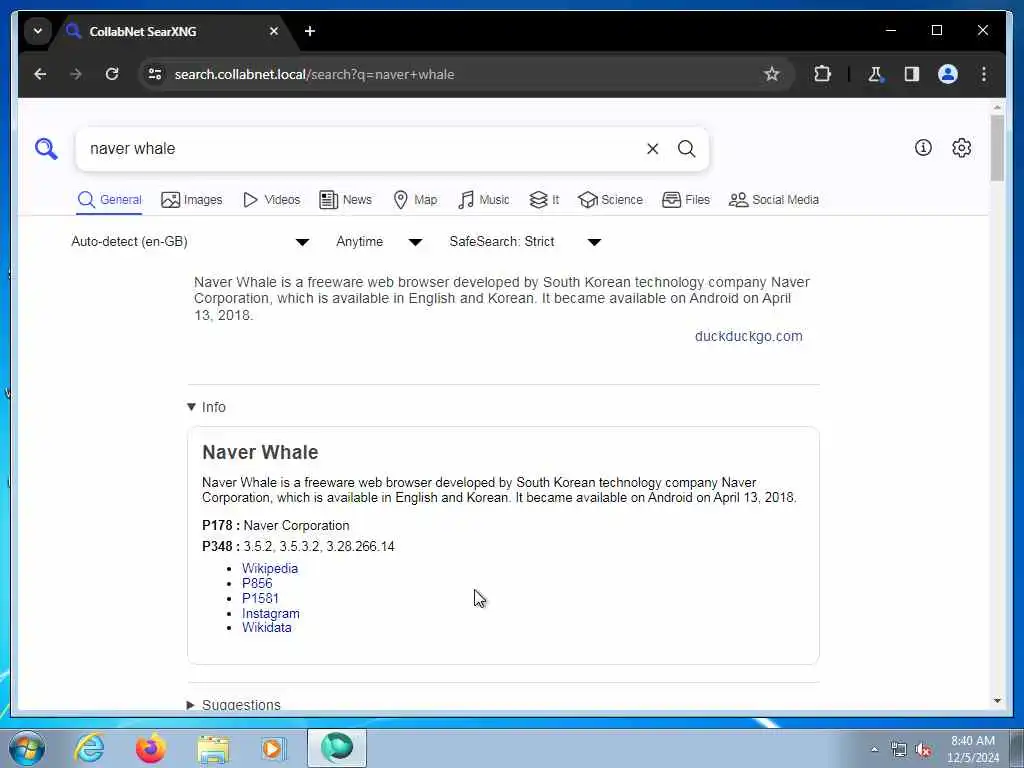Image resolution: width=1024 pixels, height=768 pixels.
Task: Open the profile avatar menu
Action: click(x=948, y=74)
